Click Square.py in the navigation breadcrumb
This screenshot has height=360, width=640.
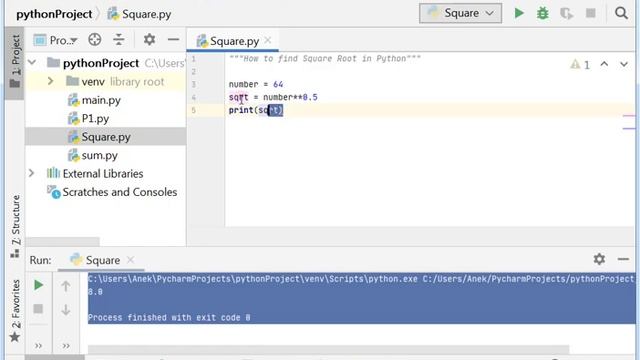pyautogui.click(x=139, y=14)
